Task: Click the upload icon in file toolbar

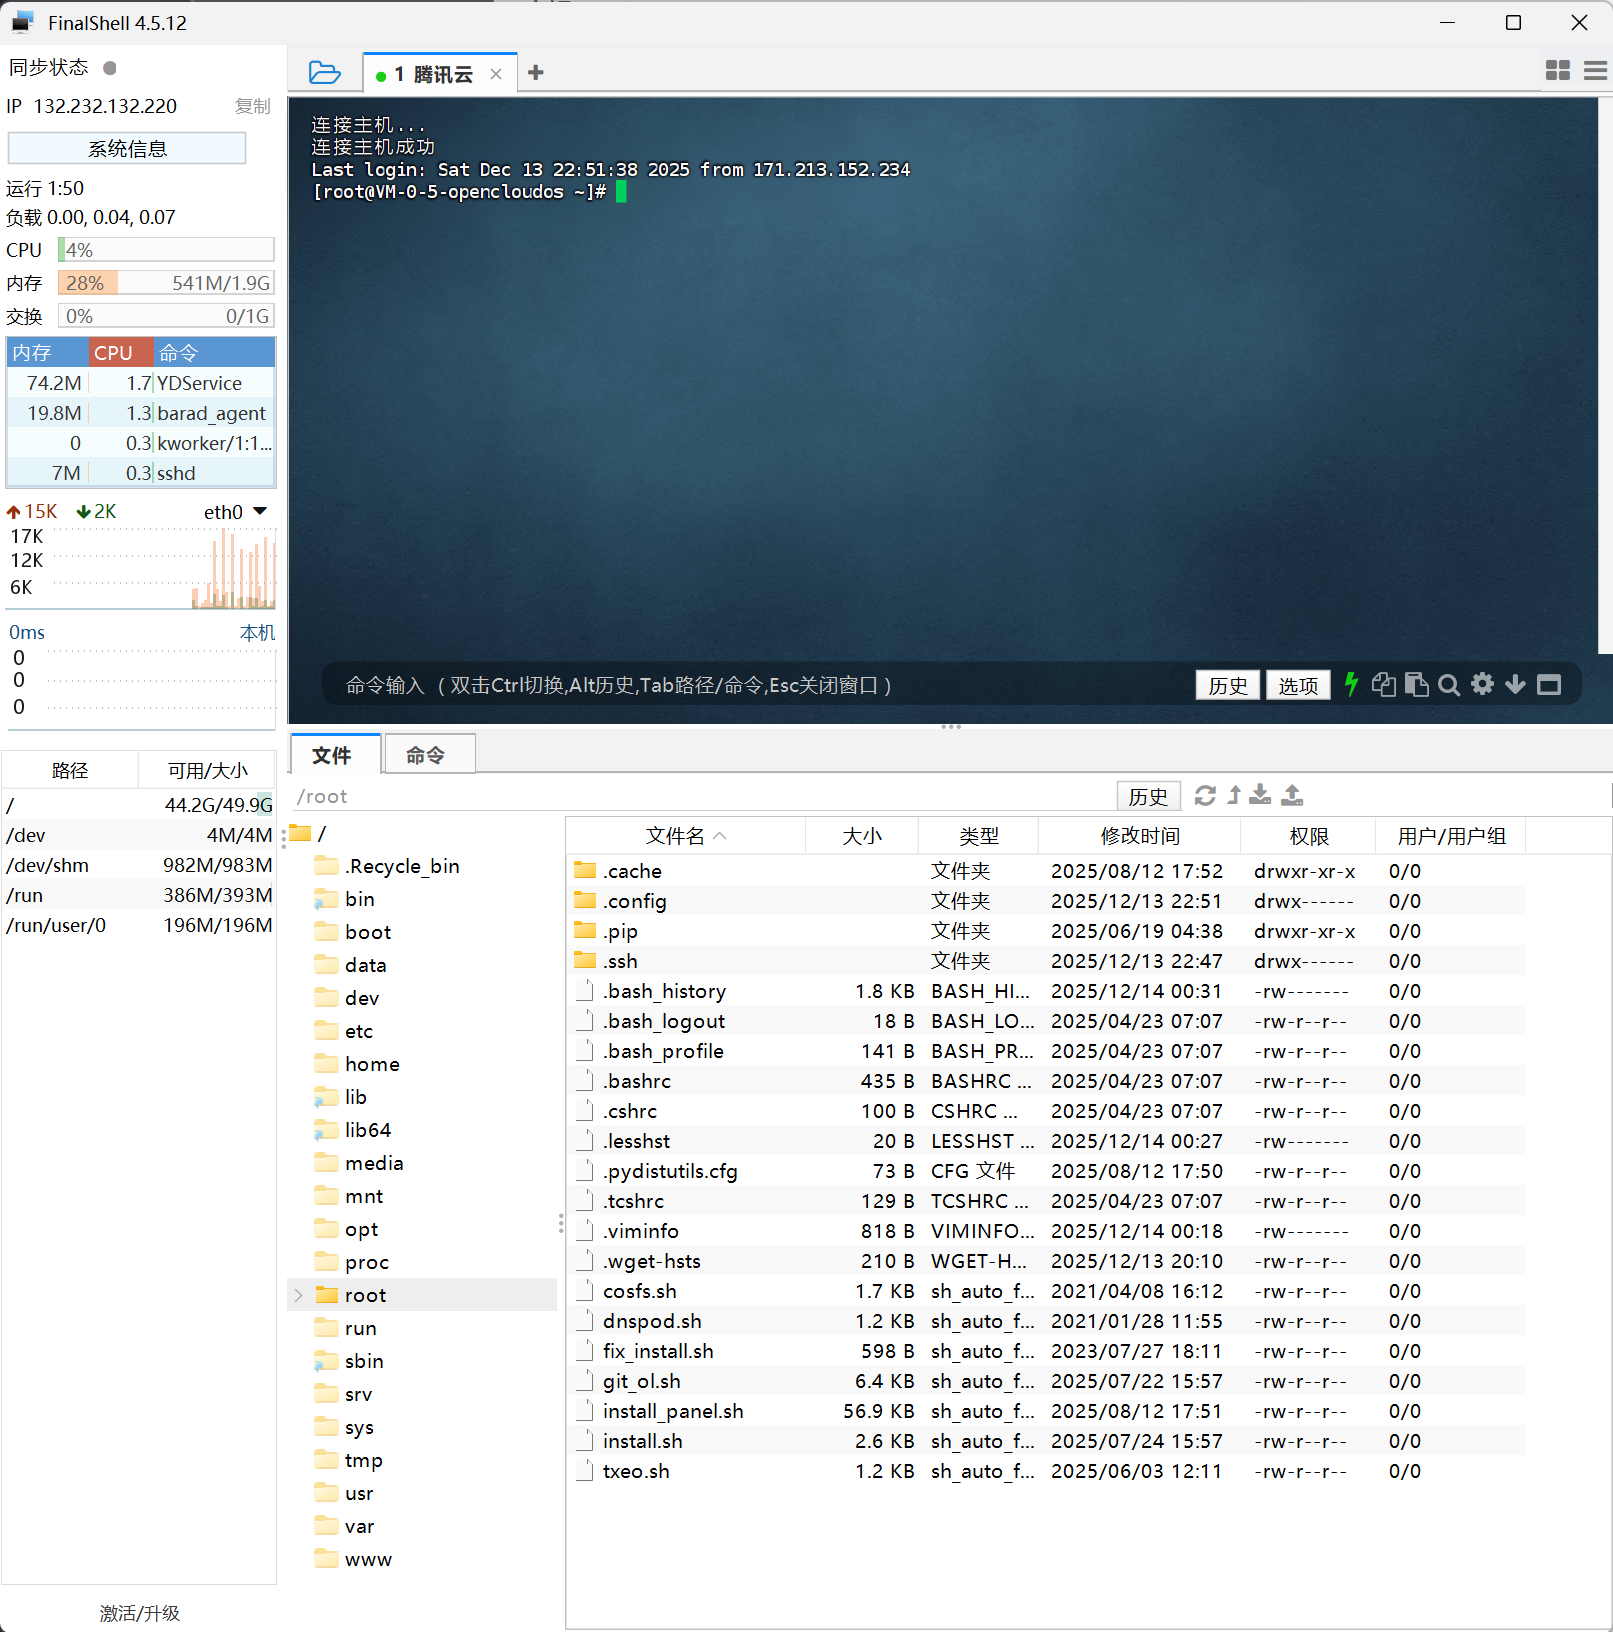Action: [x=1292, y=796]
